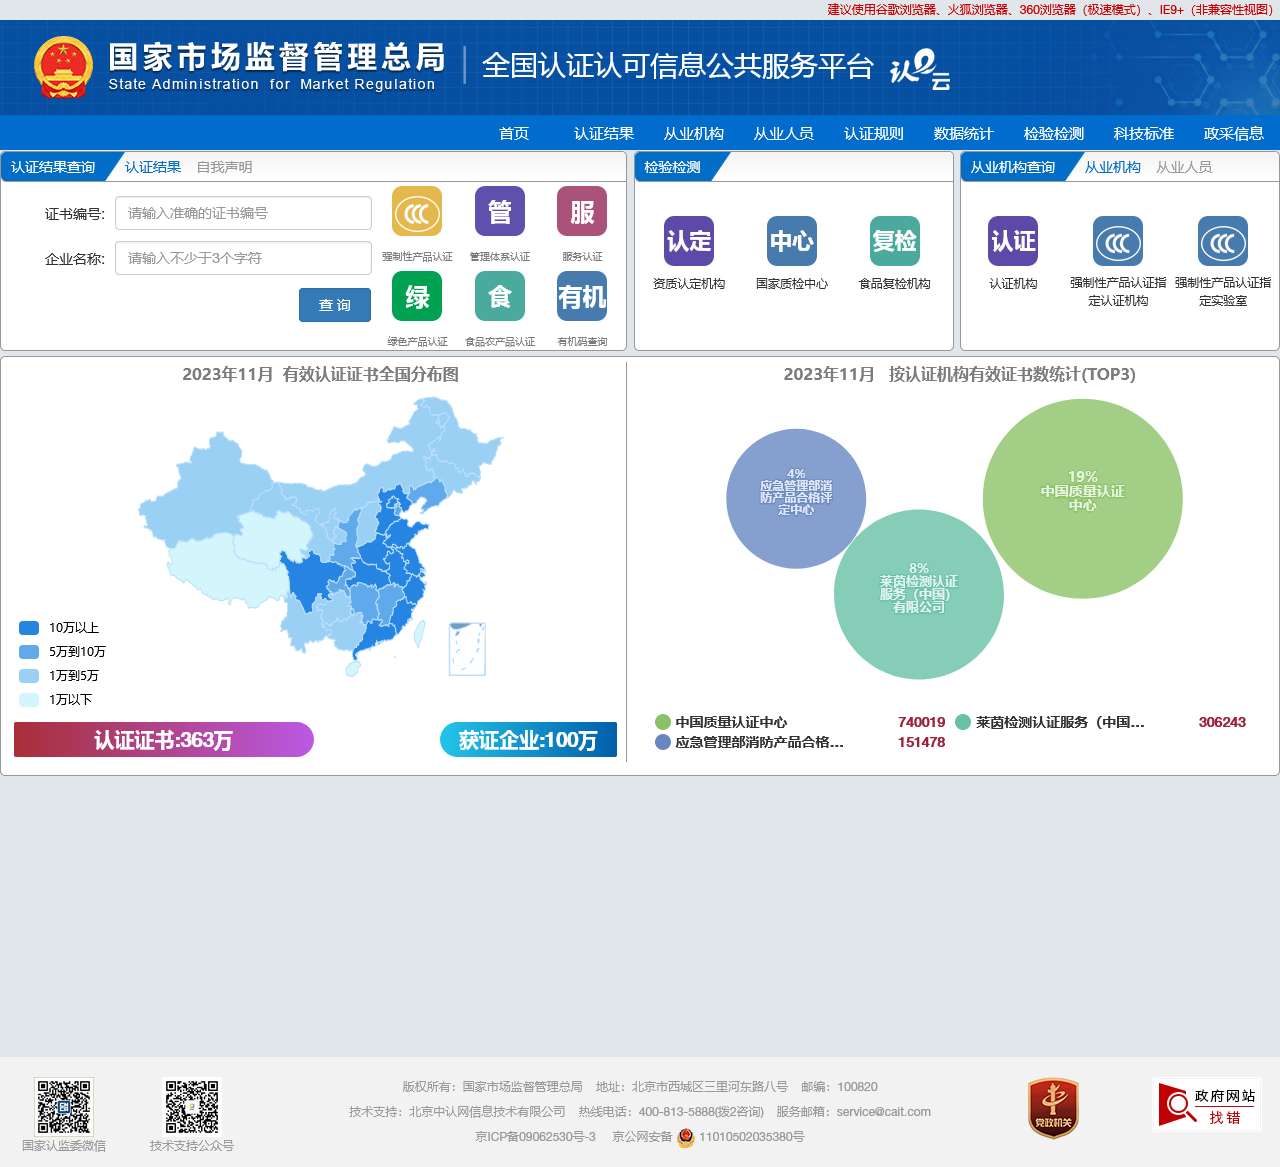Click the browser recommendation notice at top
The width and height of the screenshot is (1280, 1167).
pyautogui.click(x=1050, y=10)
